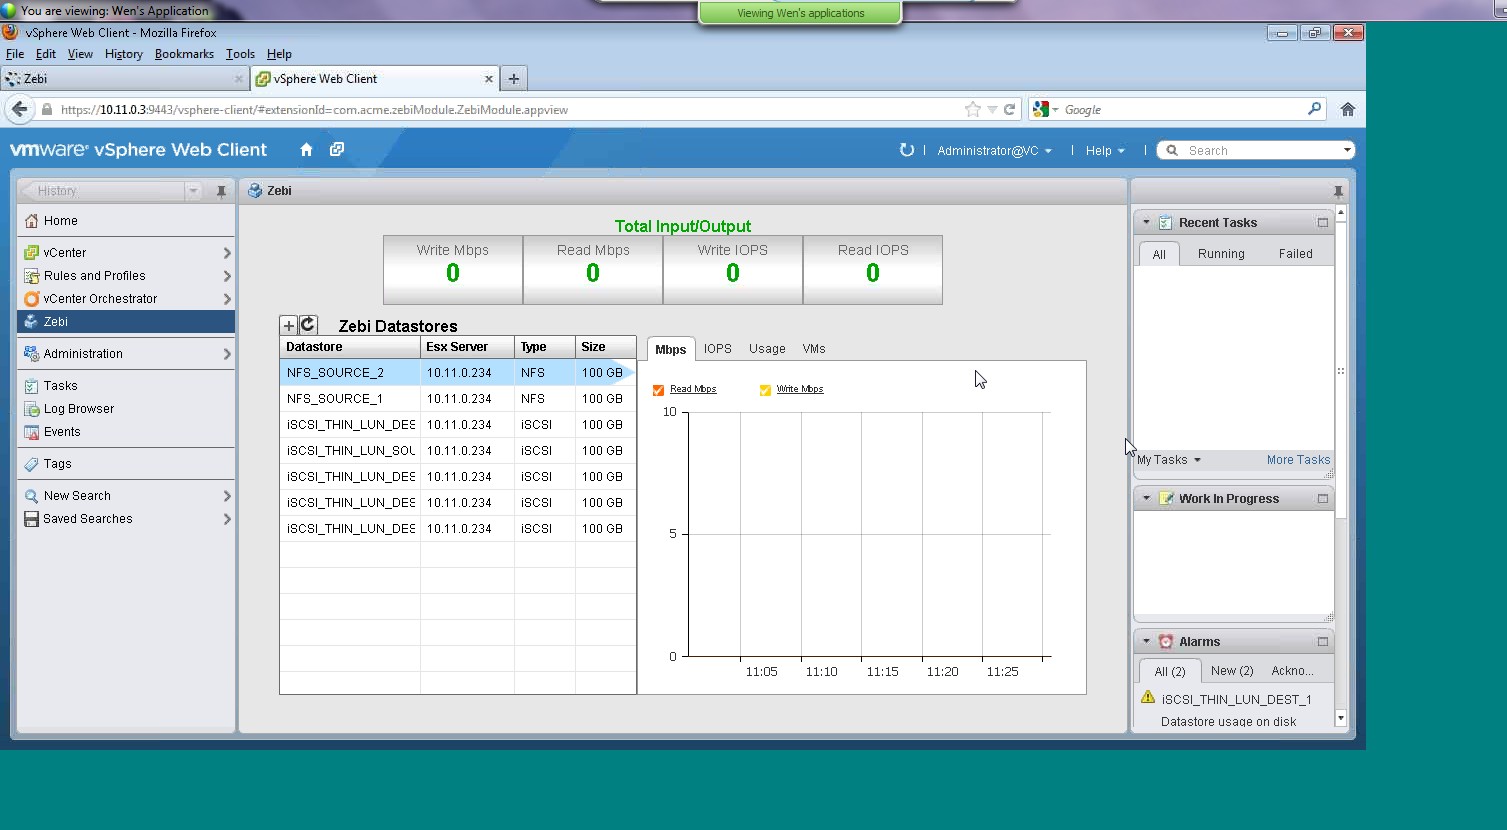Open the Firefox Tools menu
The height and width of the screenshot is (830, 1507).
click(x=240, y=54)
